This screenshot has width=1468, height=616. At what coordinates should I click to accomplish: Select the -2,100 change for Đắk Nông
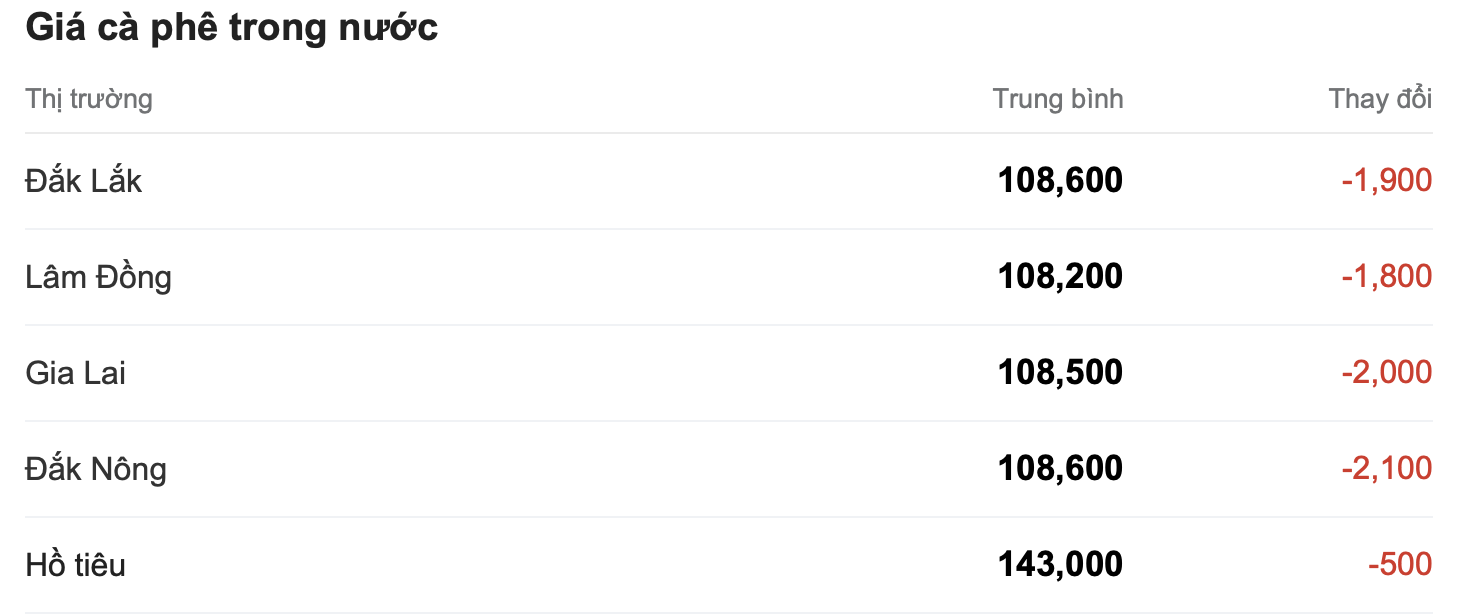(x=1386, y=469)
